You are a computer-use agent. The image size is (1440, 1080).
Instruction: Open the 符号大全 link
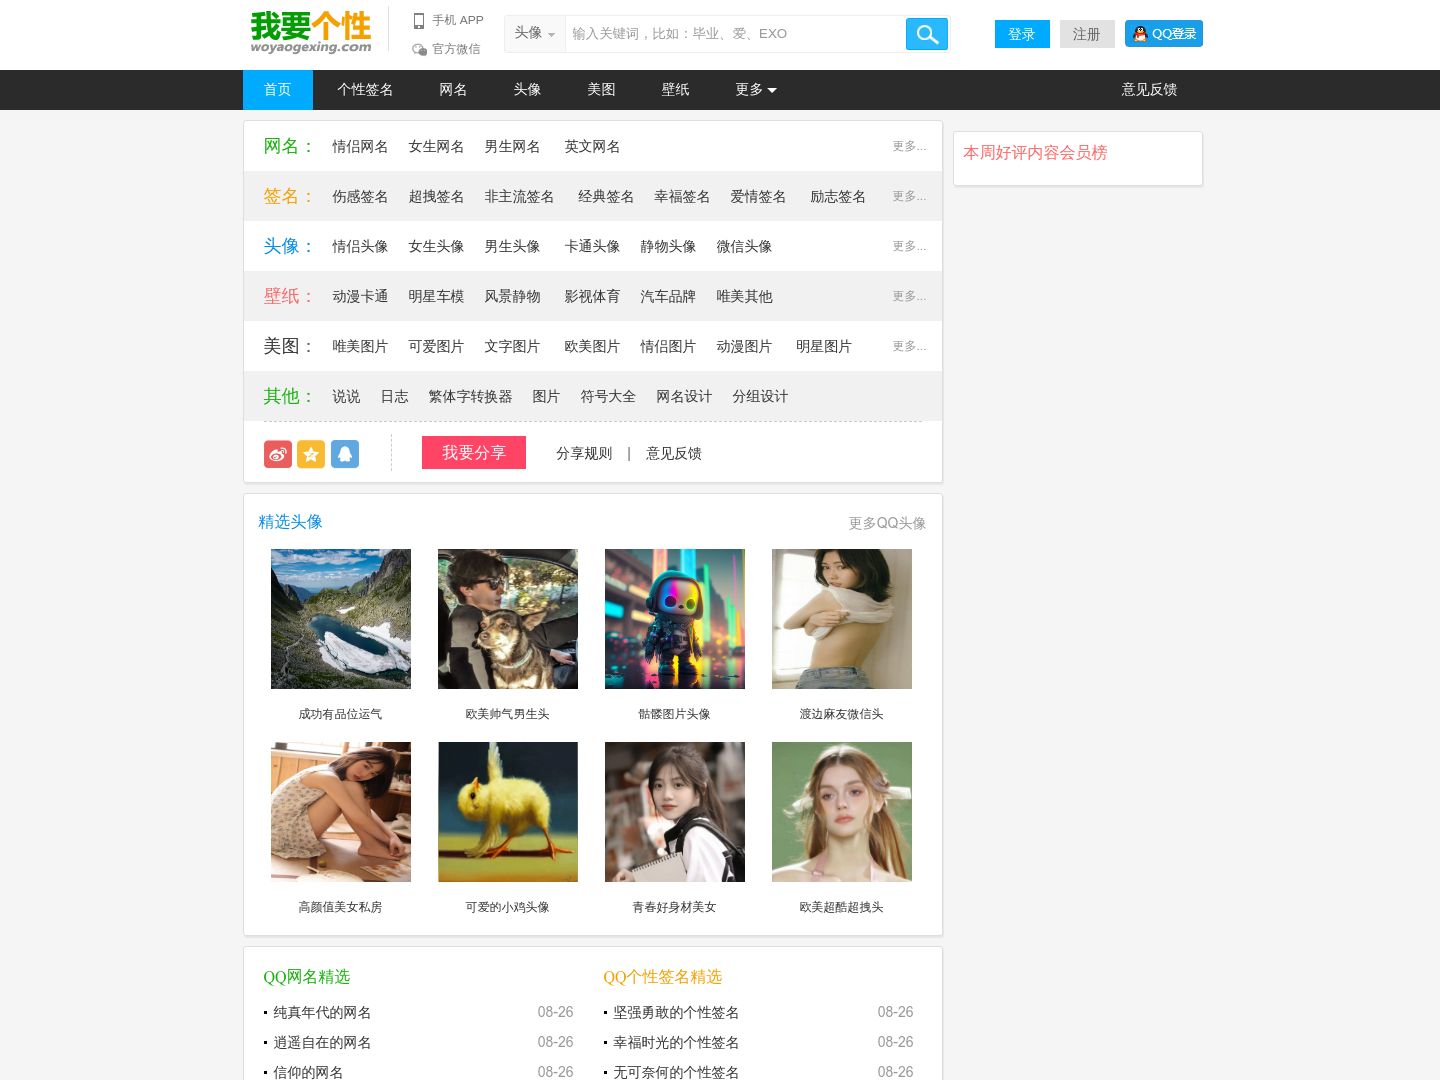tap(608, 397)
